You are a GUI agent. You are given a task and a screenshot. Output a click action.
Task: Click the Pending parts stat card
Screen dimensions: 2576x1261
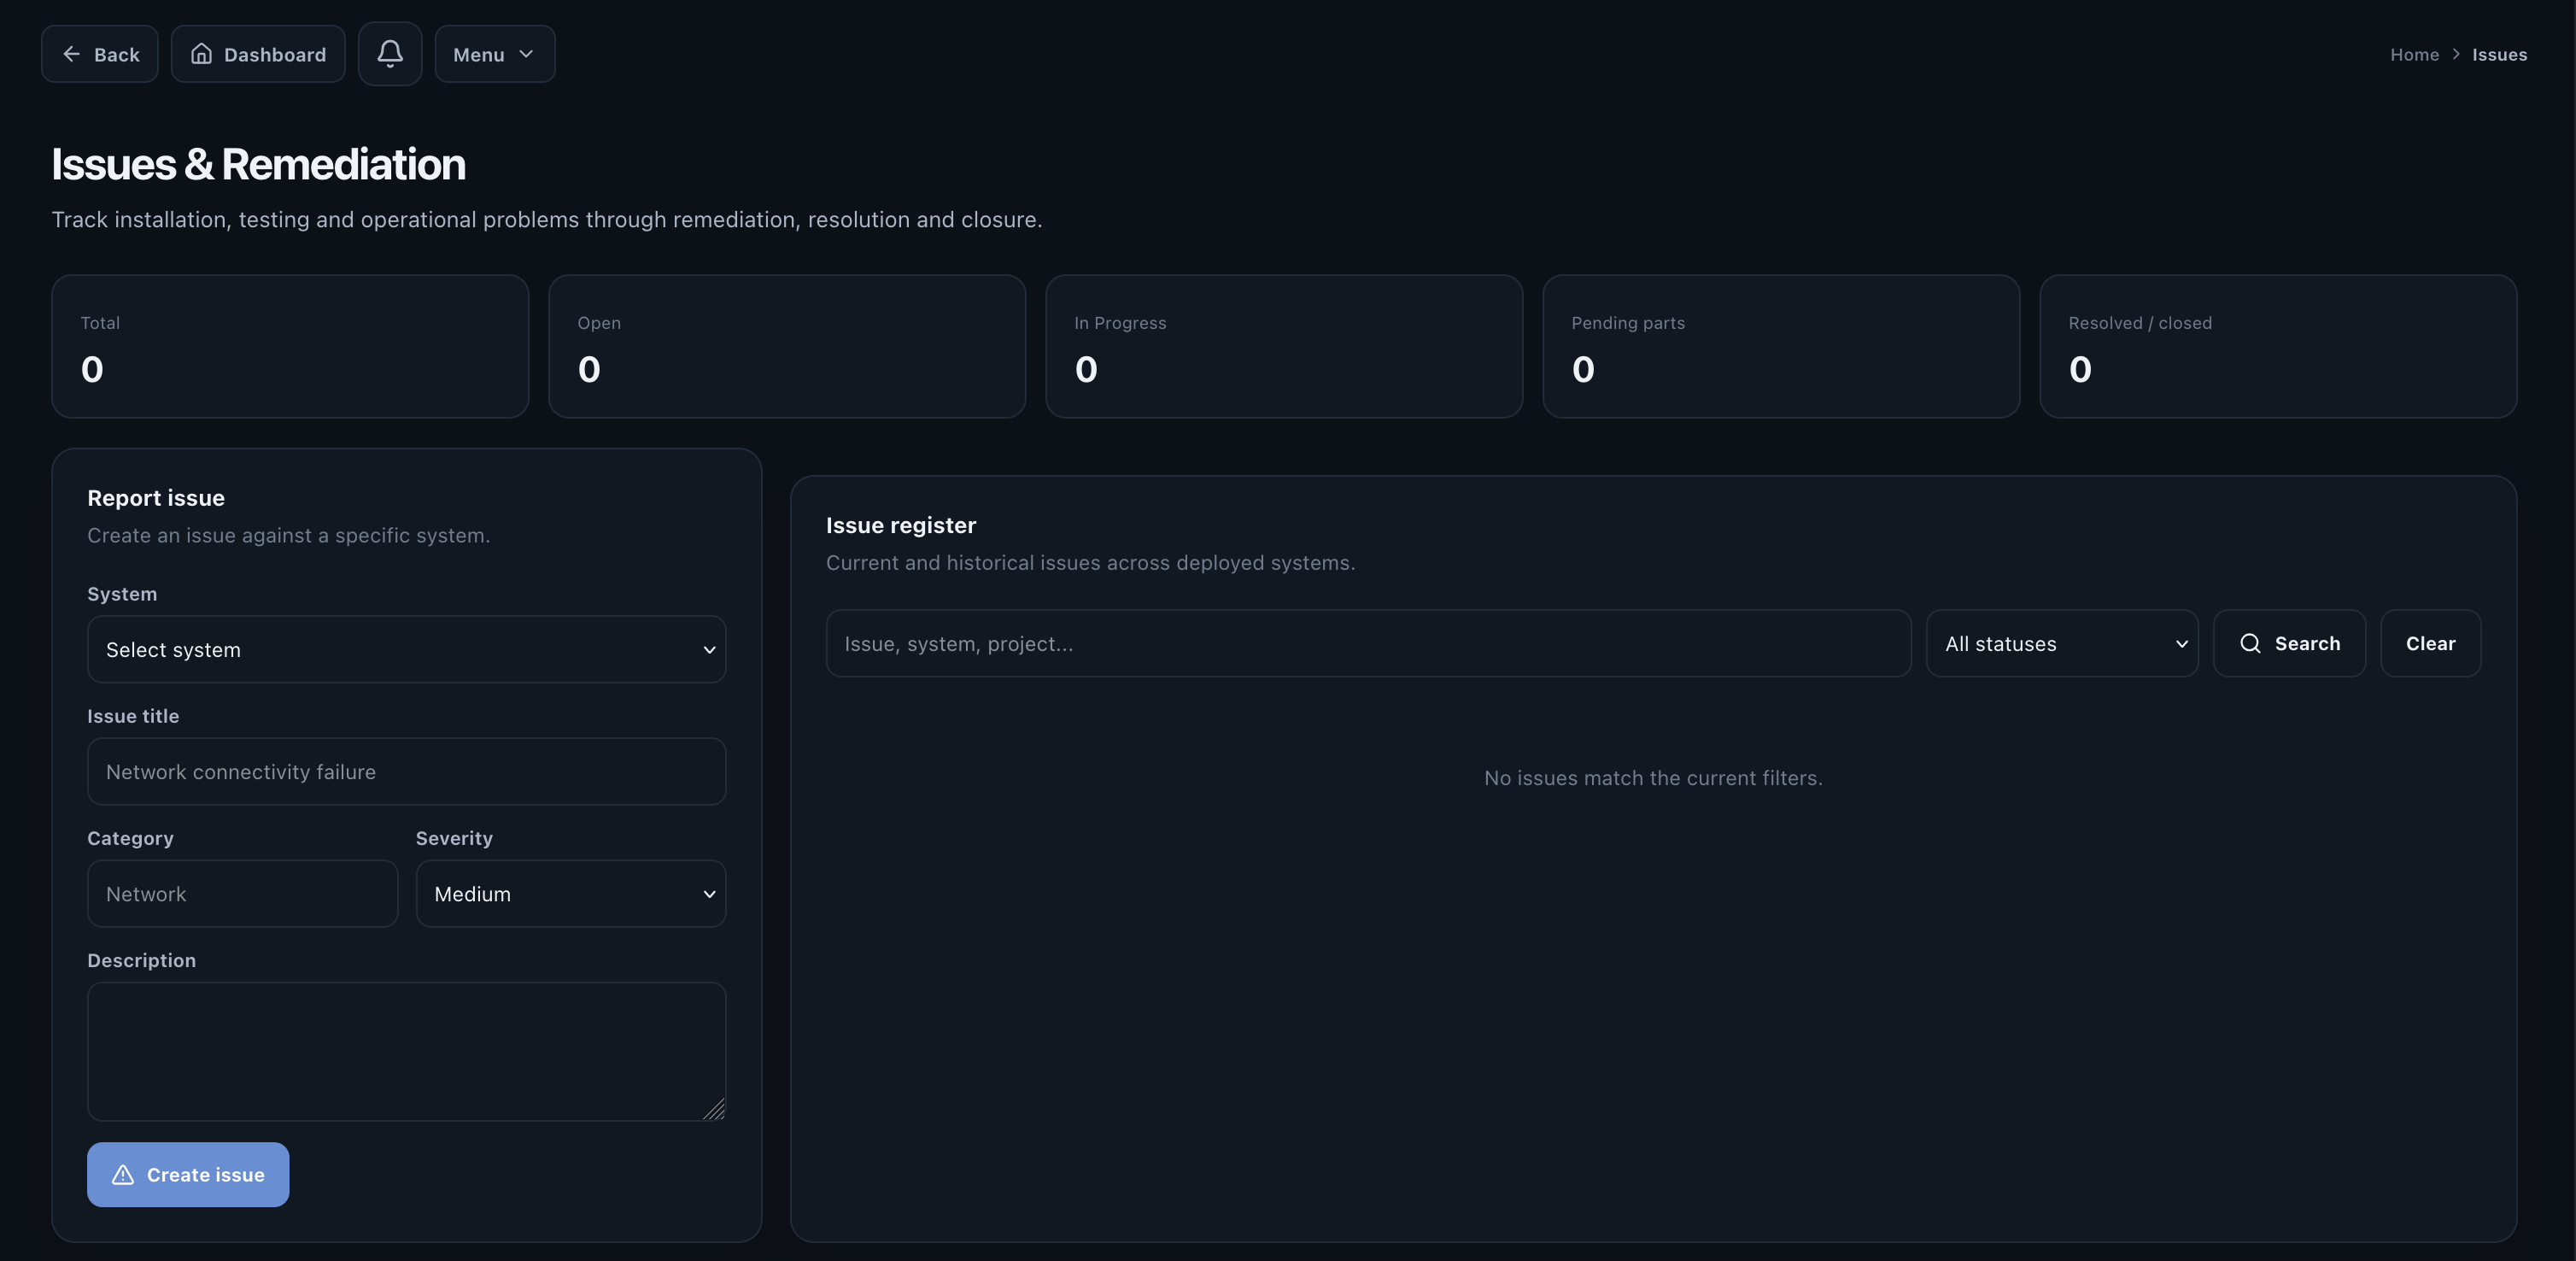coord(1781,346)
